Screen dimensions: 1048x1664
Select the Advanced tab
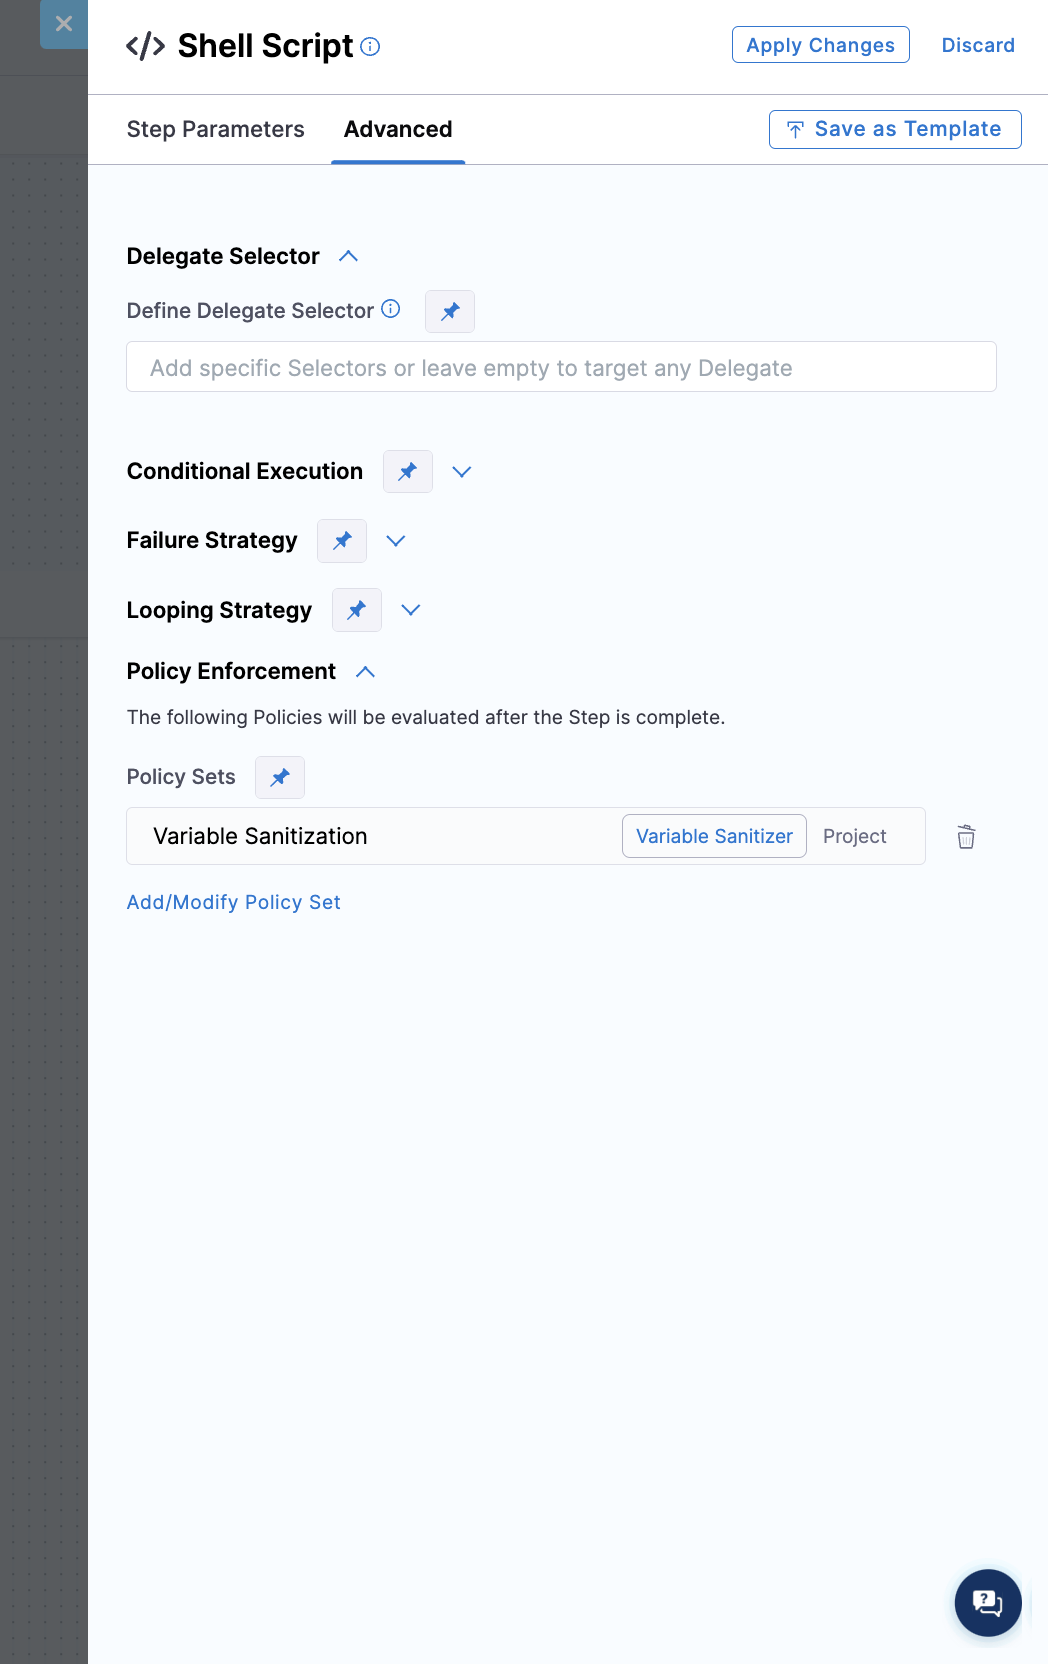pyautogui.click(x=398, y=129)
